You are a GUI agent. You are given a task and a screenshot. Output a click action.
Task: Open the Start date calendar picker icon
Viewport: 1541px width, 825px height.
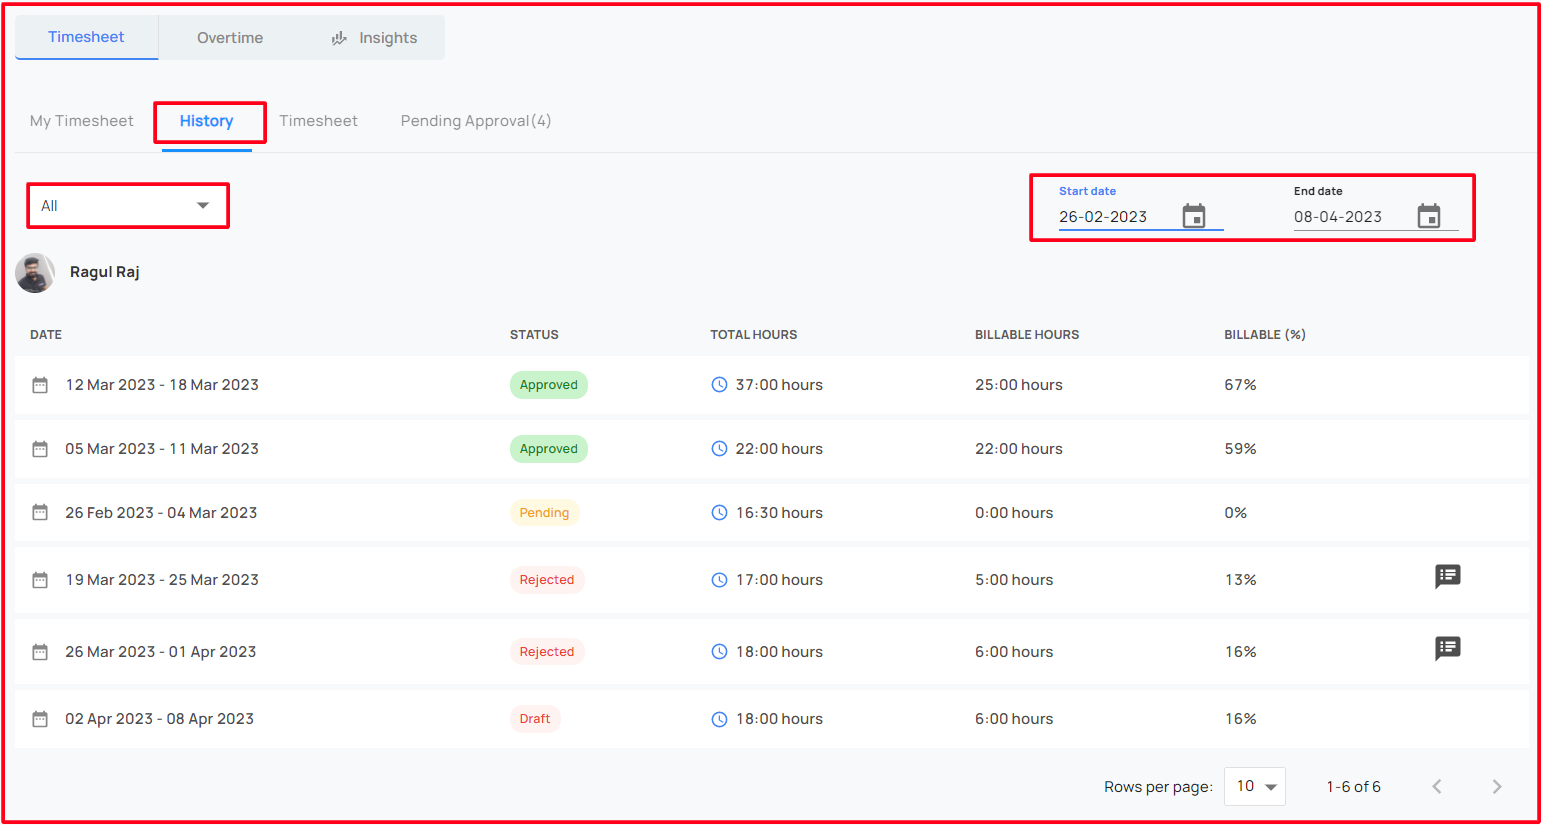(1194, 216)
